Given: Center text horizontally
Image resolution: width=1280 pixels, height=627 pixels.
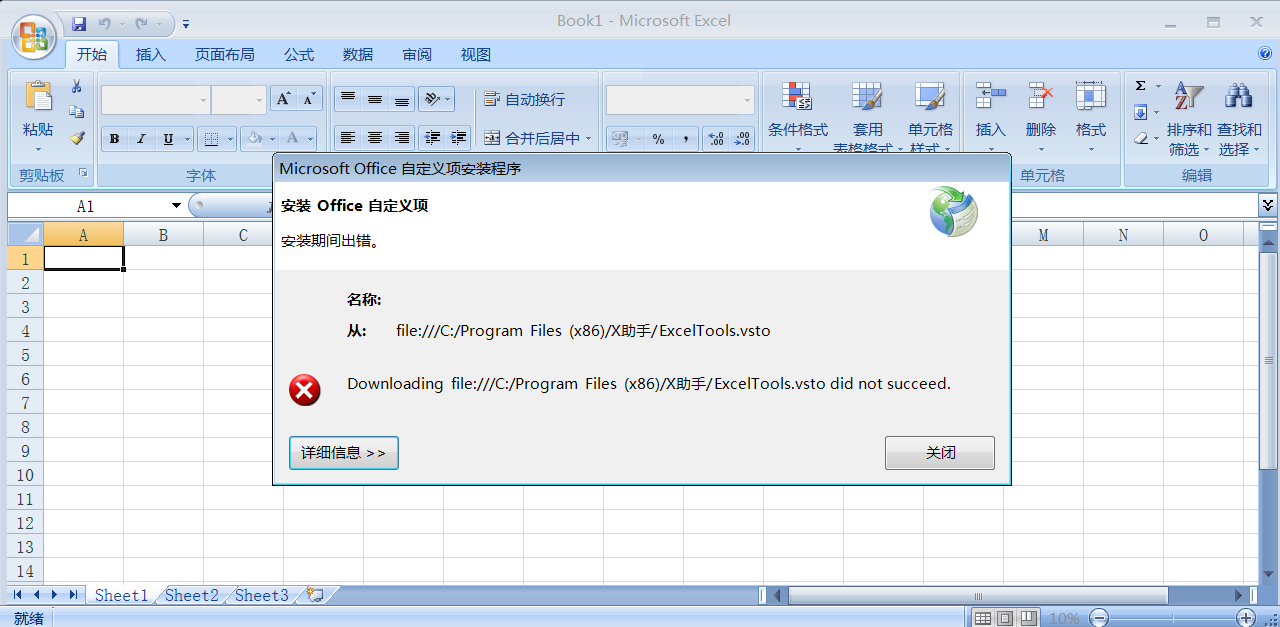Looking at the screenshot, I should (x=375, y=138).
